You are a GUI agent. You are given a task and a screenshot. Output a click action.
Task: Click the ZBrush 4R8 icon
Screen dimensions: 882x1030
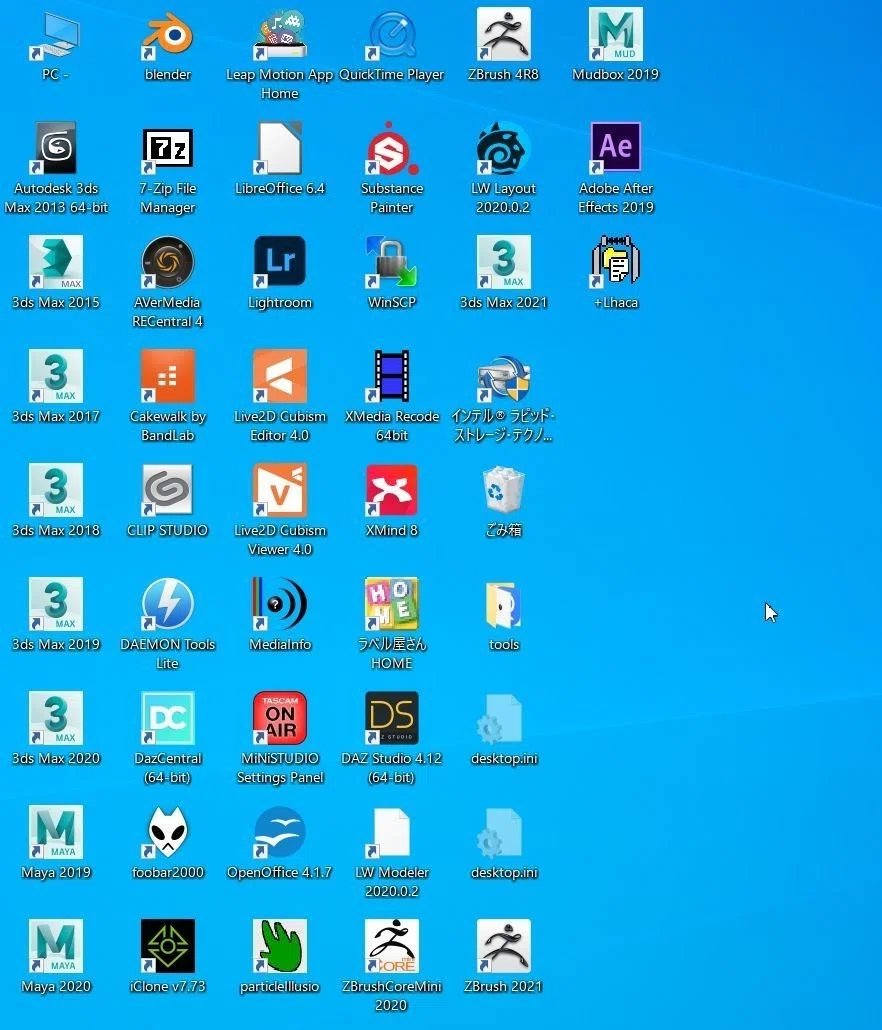point(503,35)
